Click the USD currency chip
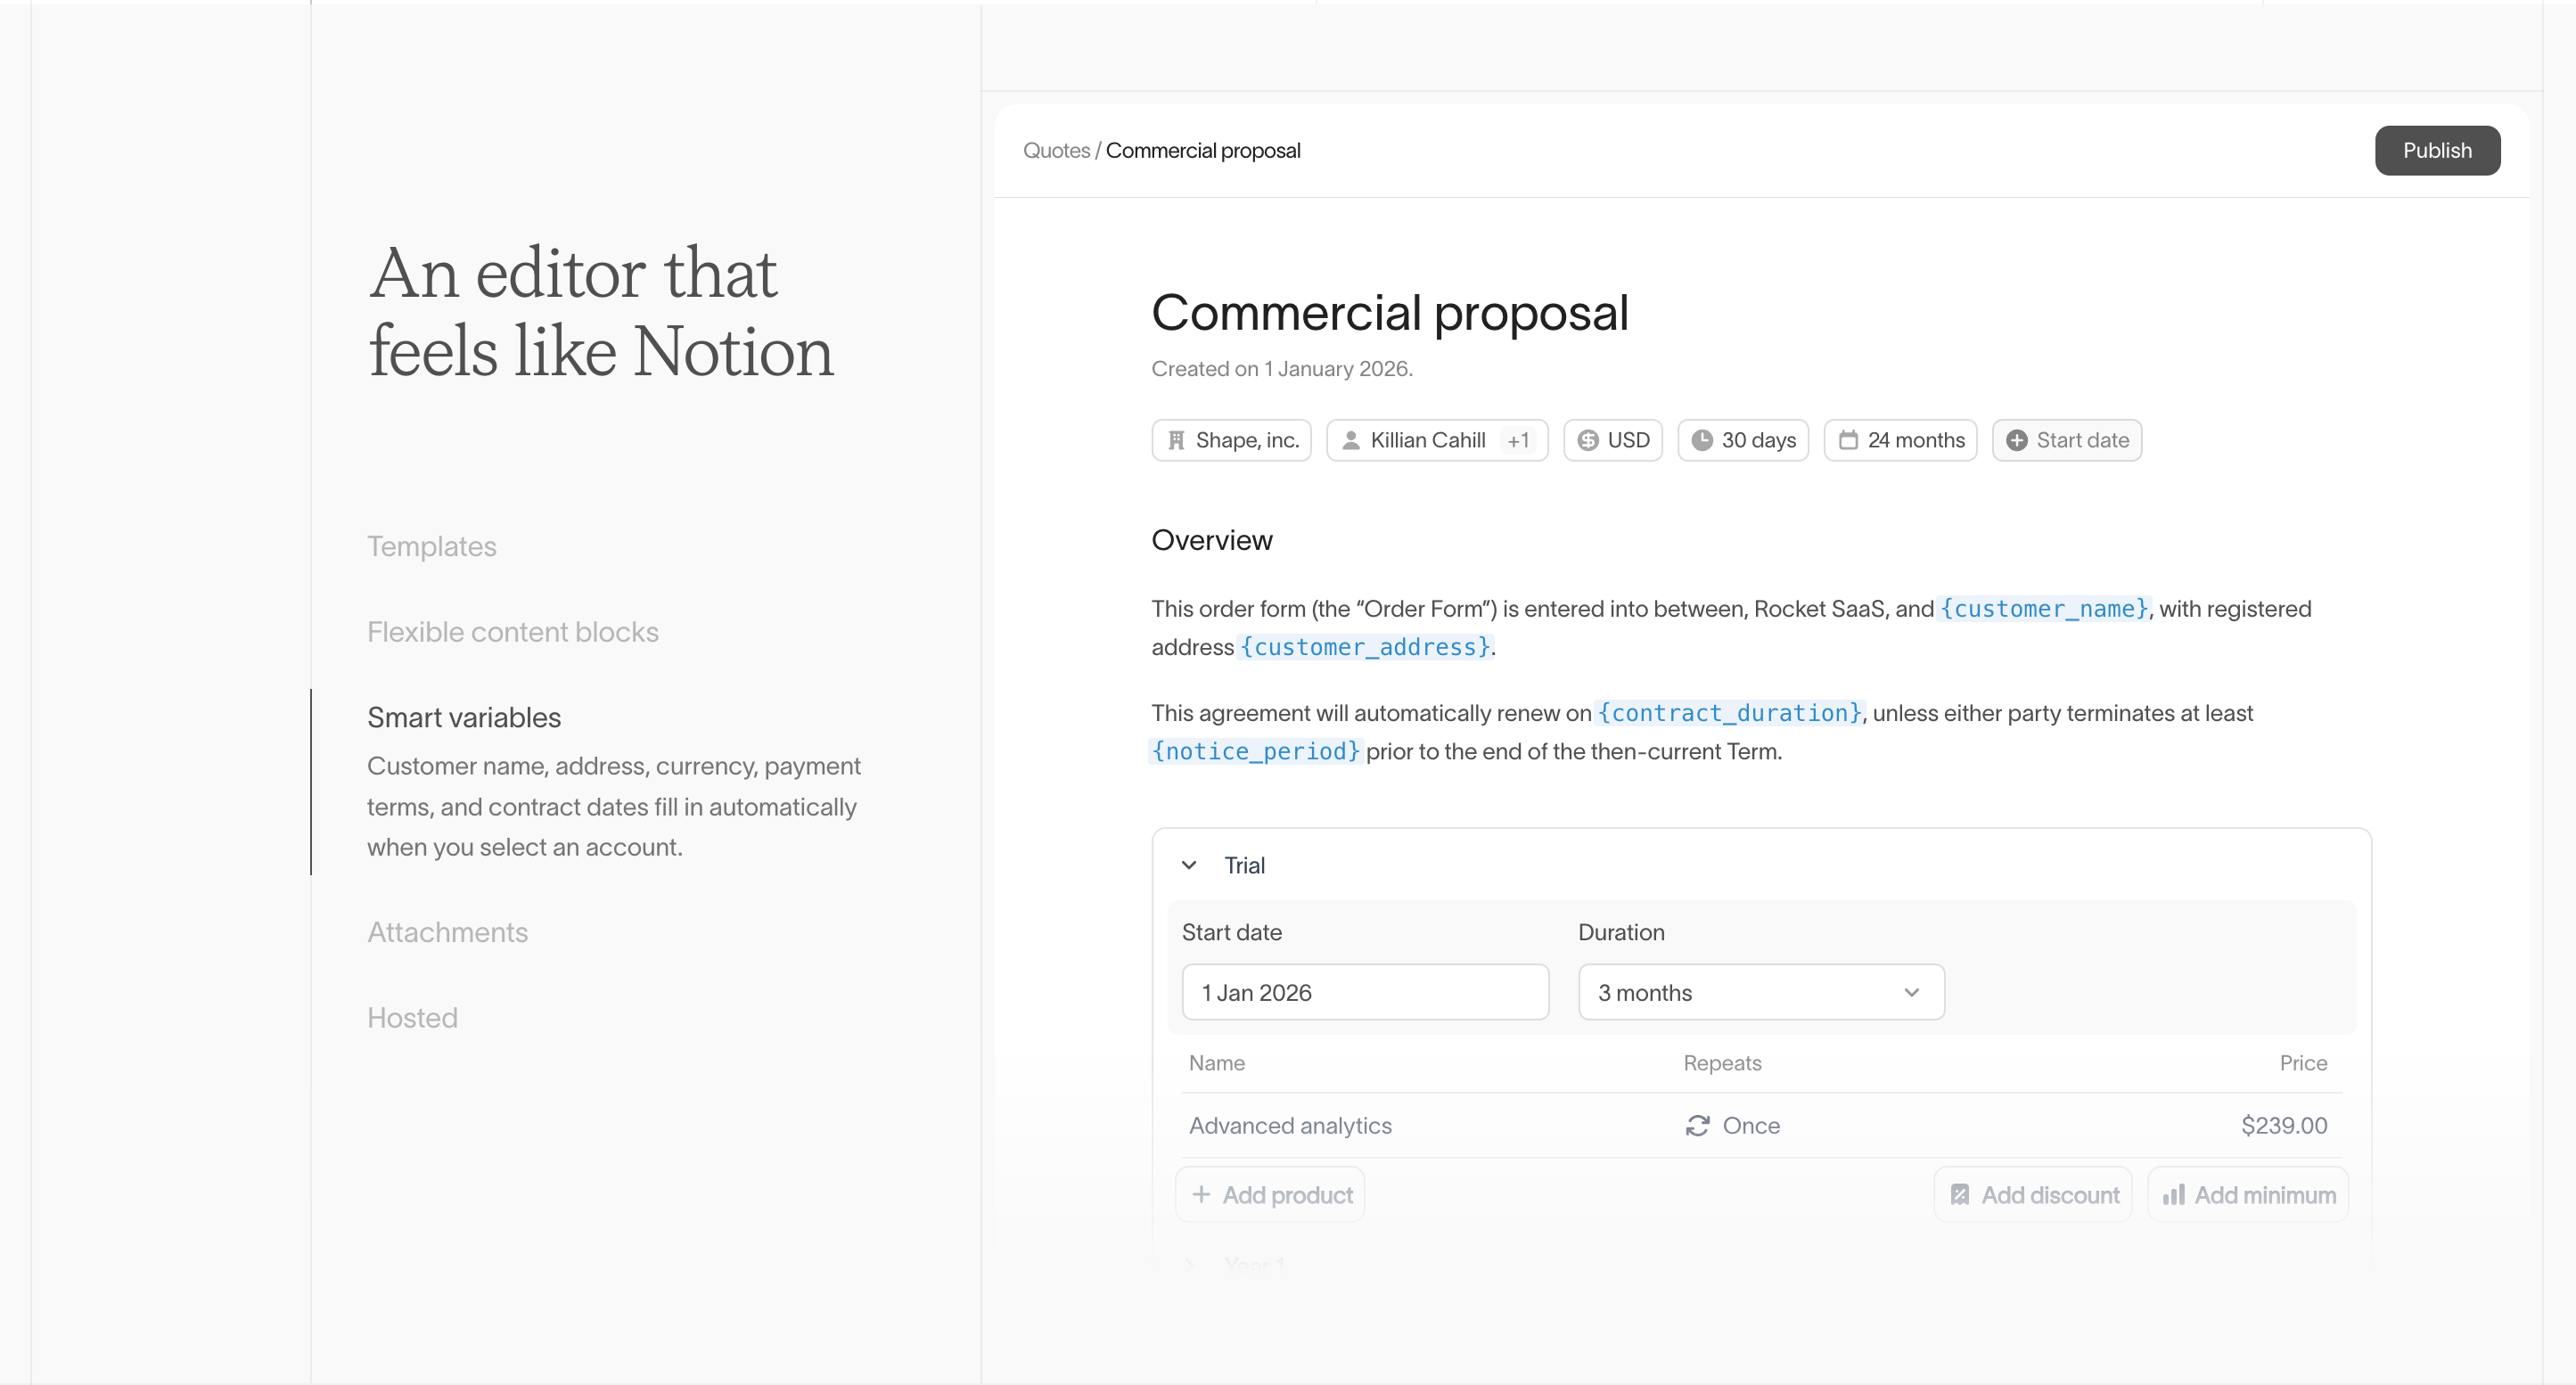 pyautogui.click(x=1613, y=440)
